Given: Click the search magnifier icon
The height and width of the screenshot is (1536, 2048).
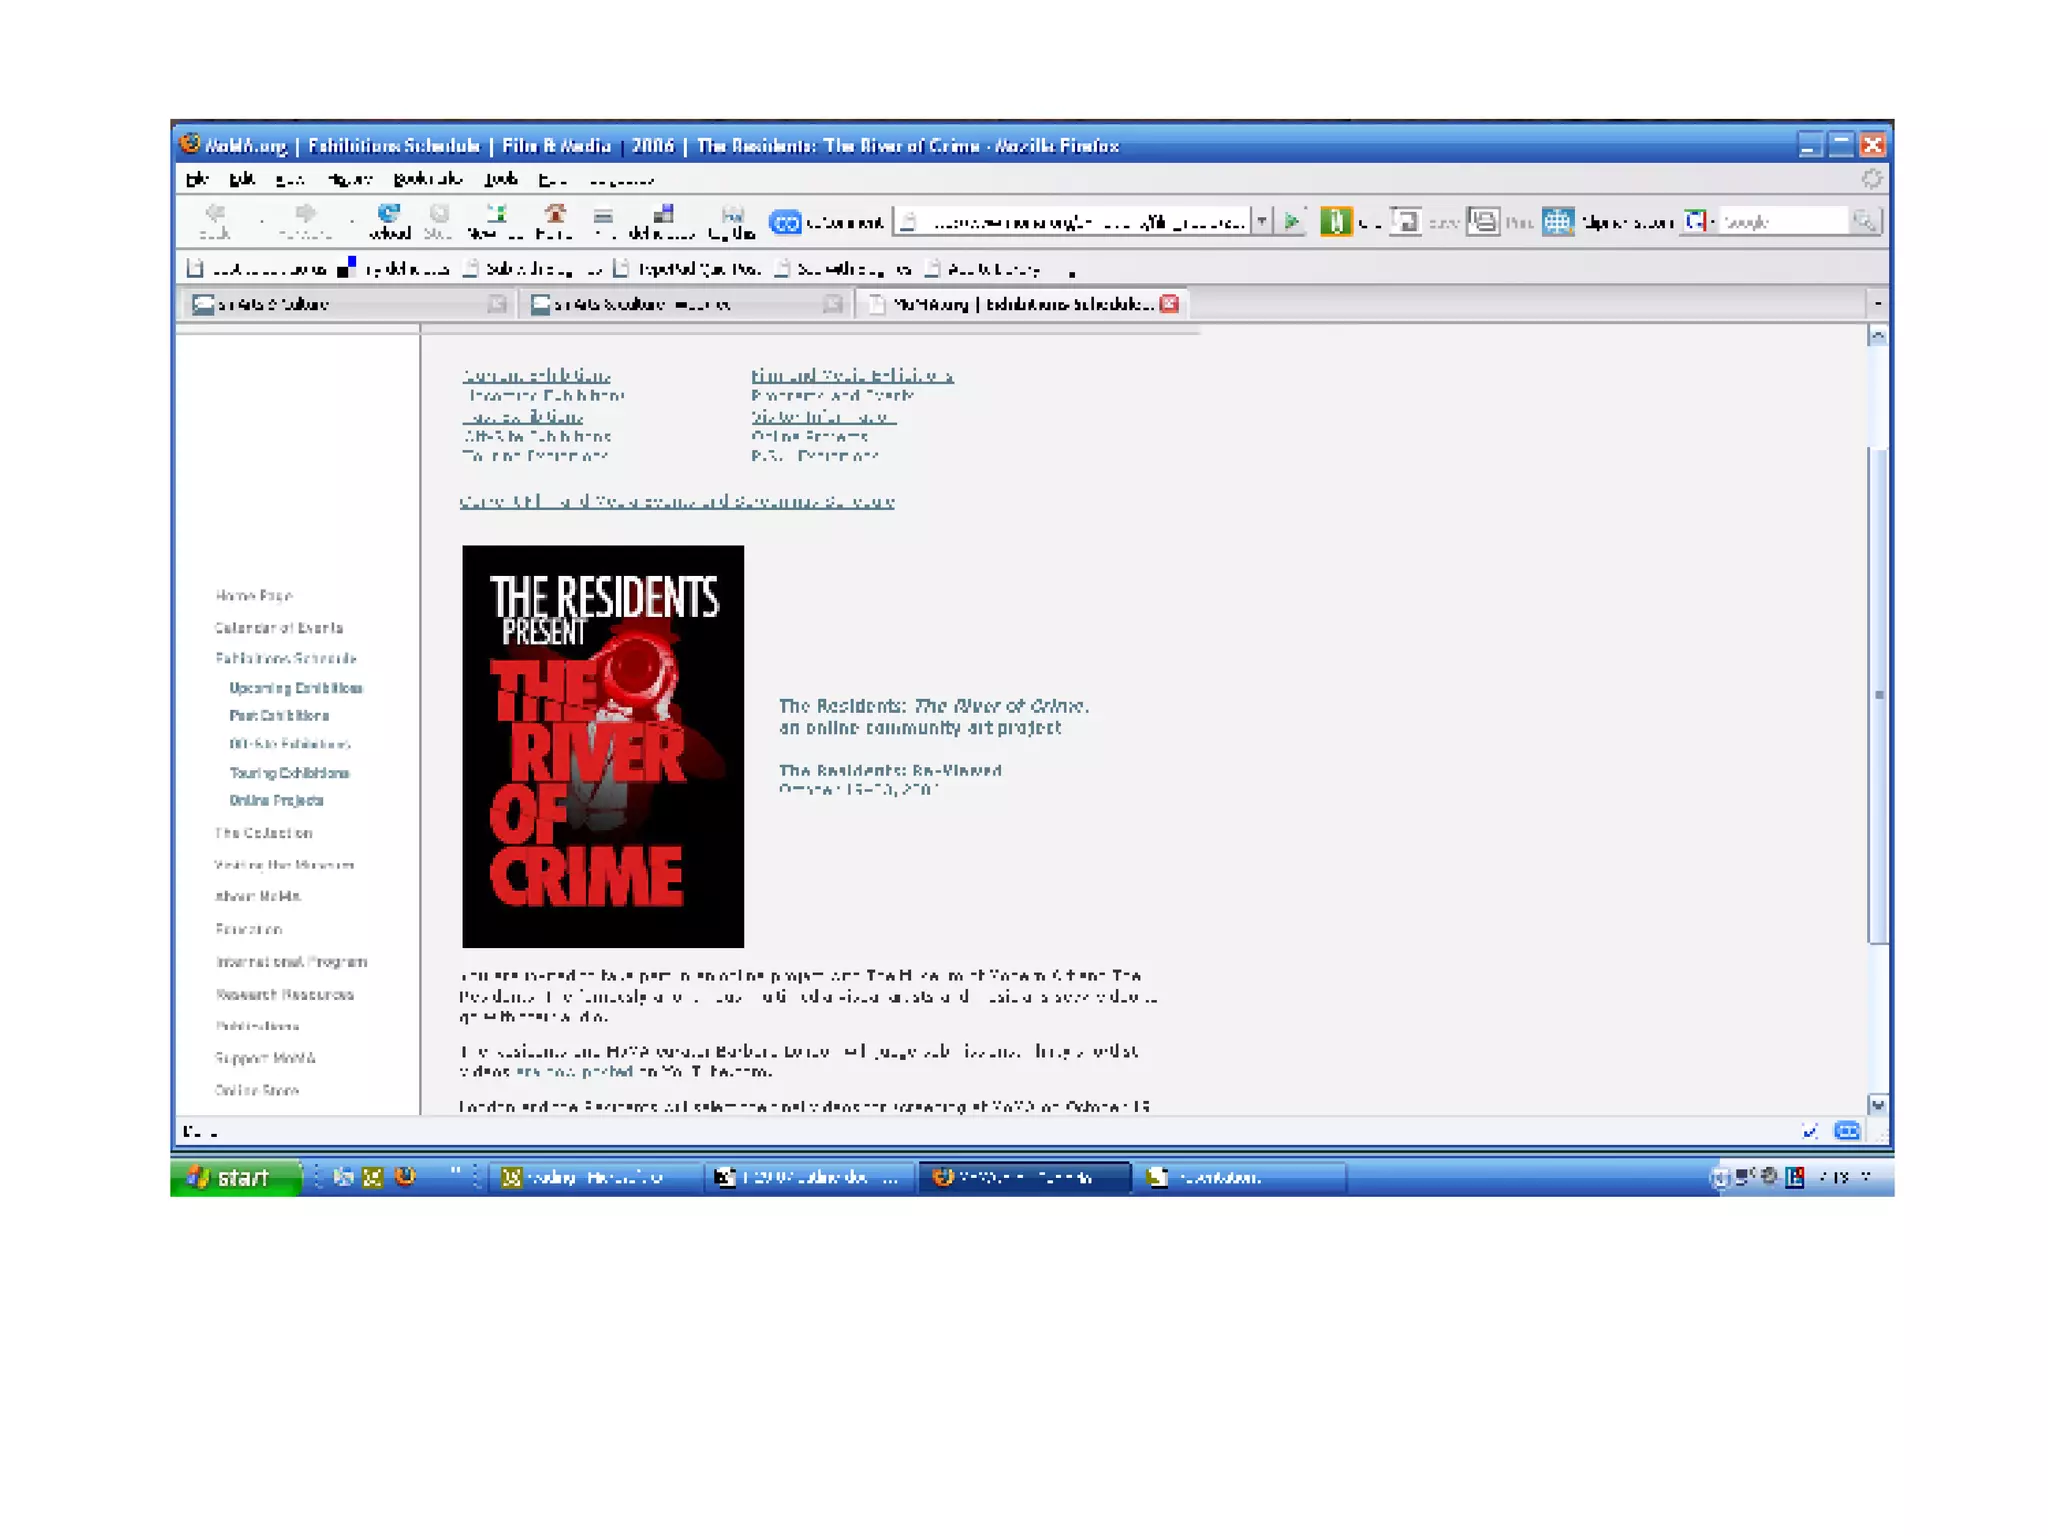Looking at the screenshot, I should (x=1864, y=221).
